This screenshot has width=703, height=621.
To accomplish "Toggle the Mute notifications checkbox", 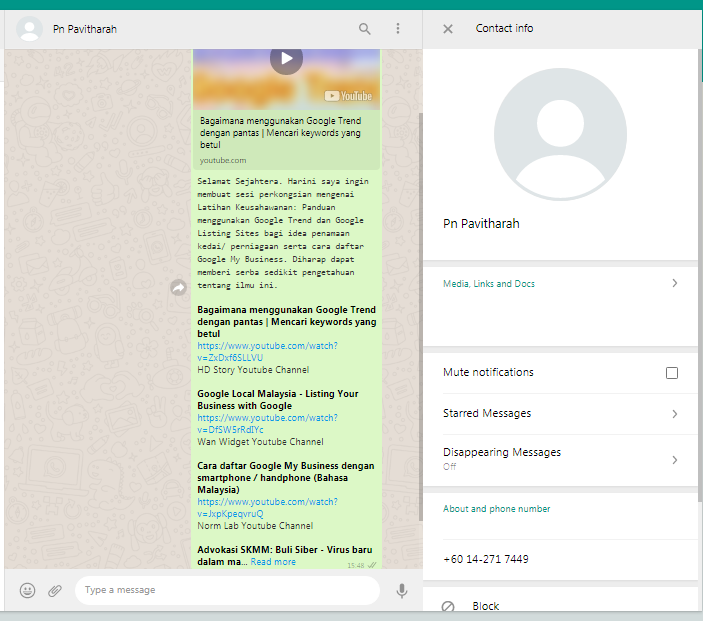I will pos(672,373).
